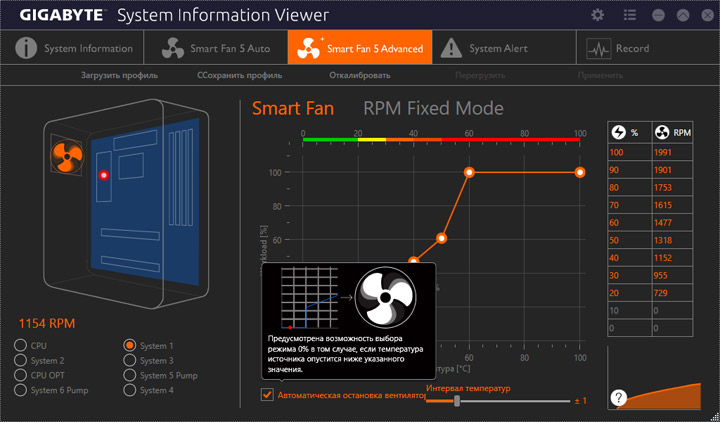Viewport: 720px width, 422px height.
Task: Click the 1753 RPM value
Action: pos(663,187)
